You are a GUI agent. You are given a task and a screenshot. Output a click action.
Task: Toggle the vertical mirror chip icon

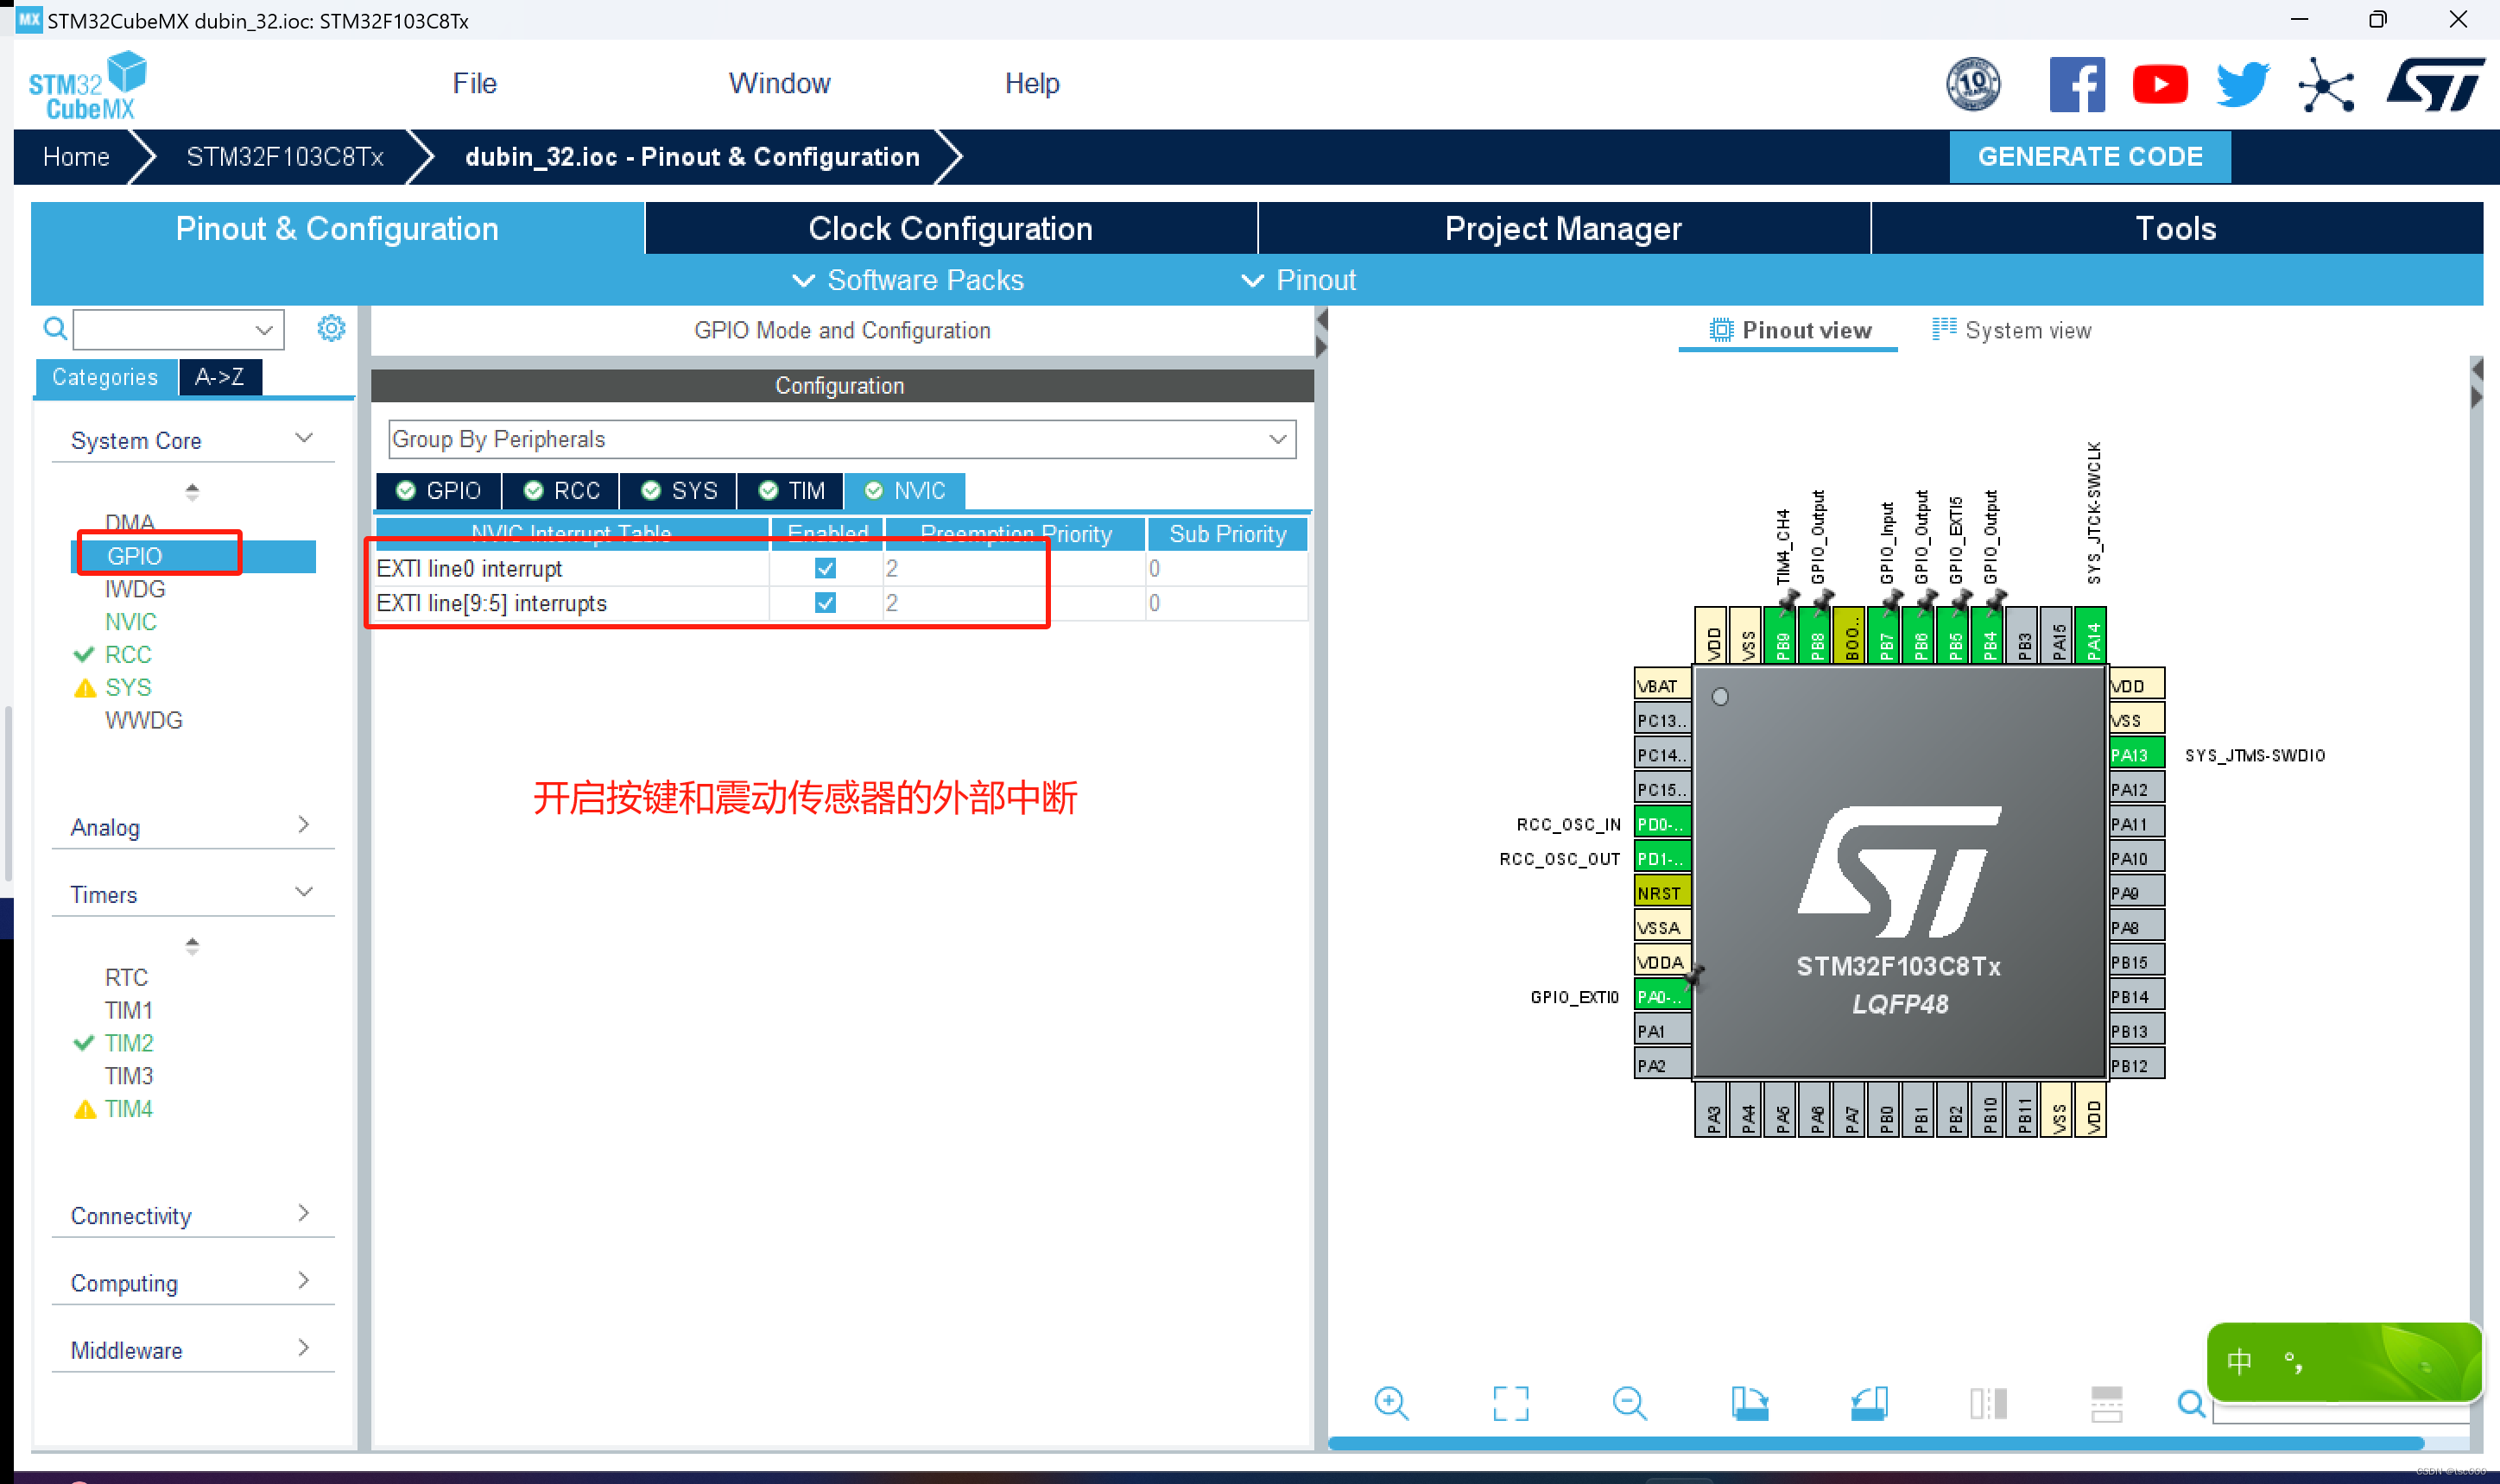1988,1403
